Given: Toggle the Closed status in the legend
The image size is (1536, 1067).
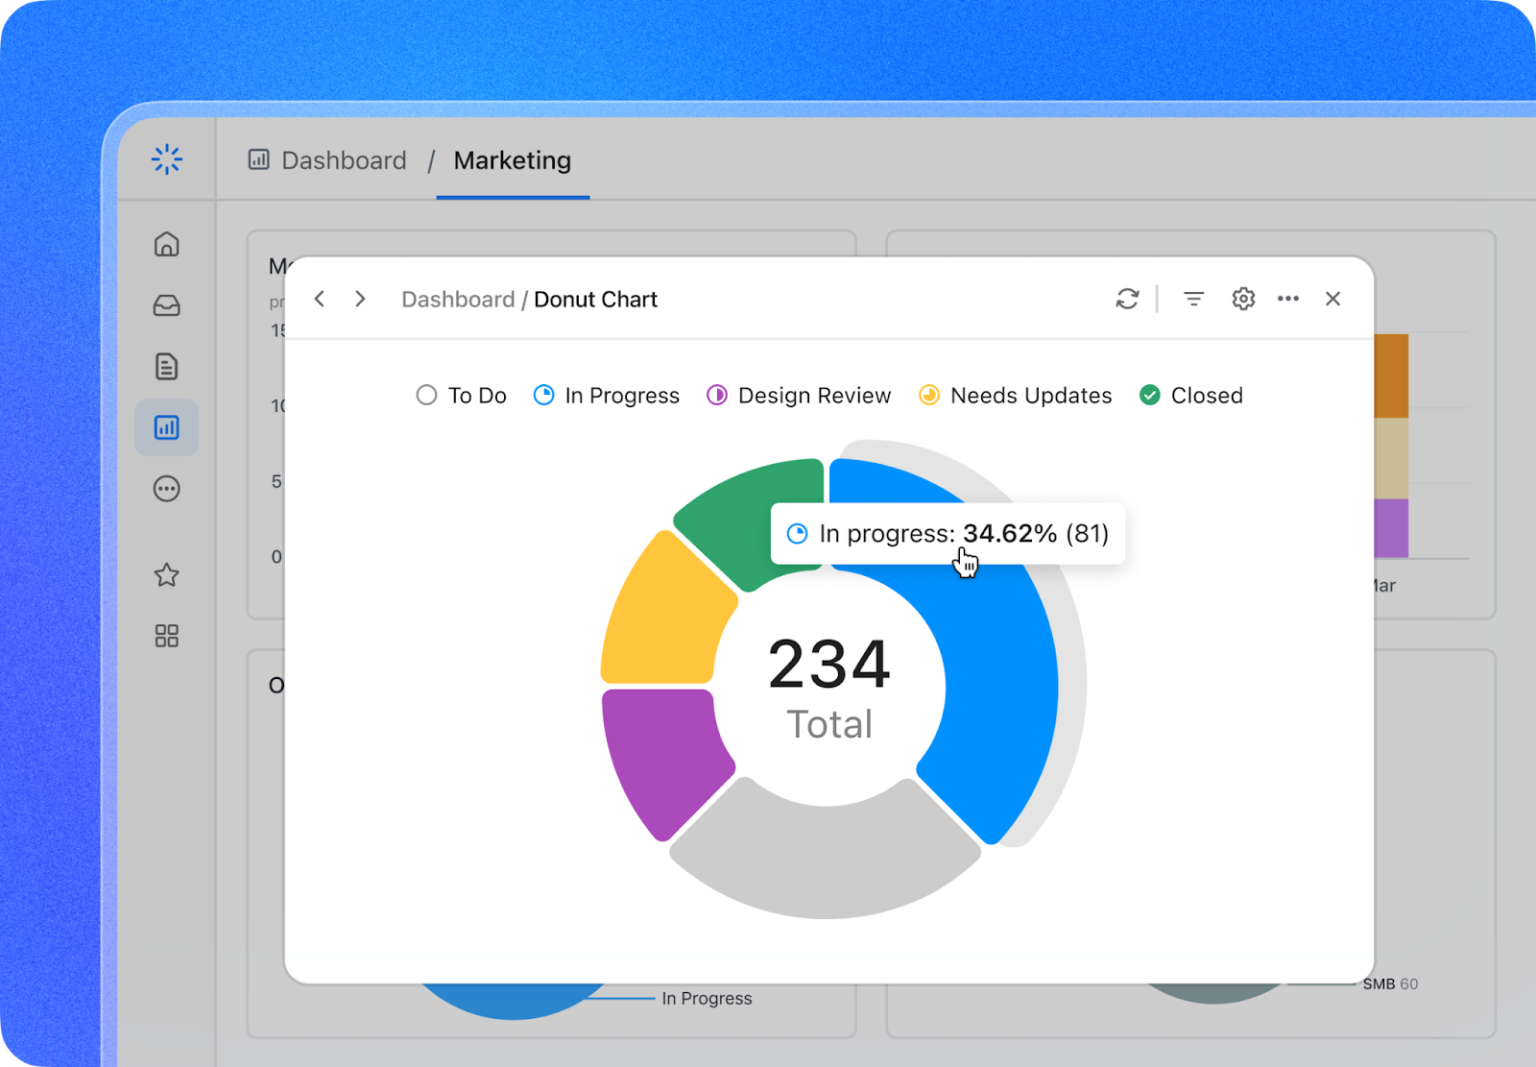Looking at the screenshot, I should [x=1190, y=395].
